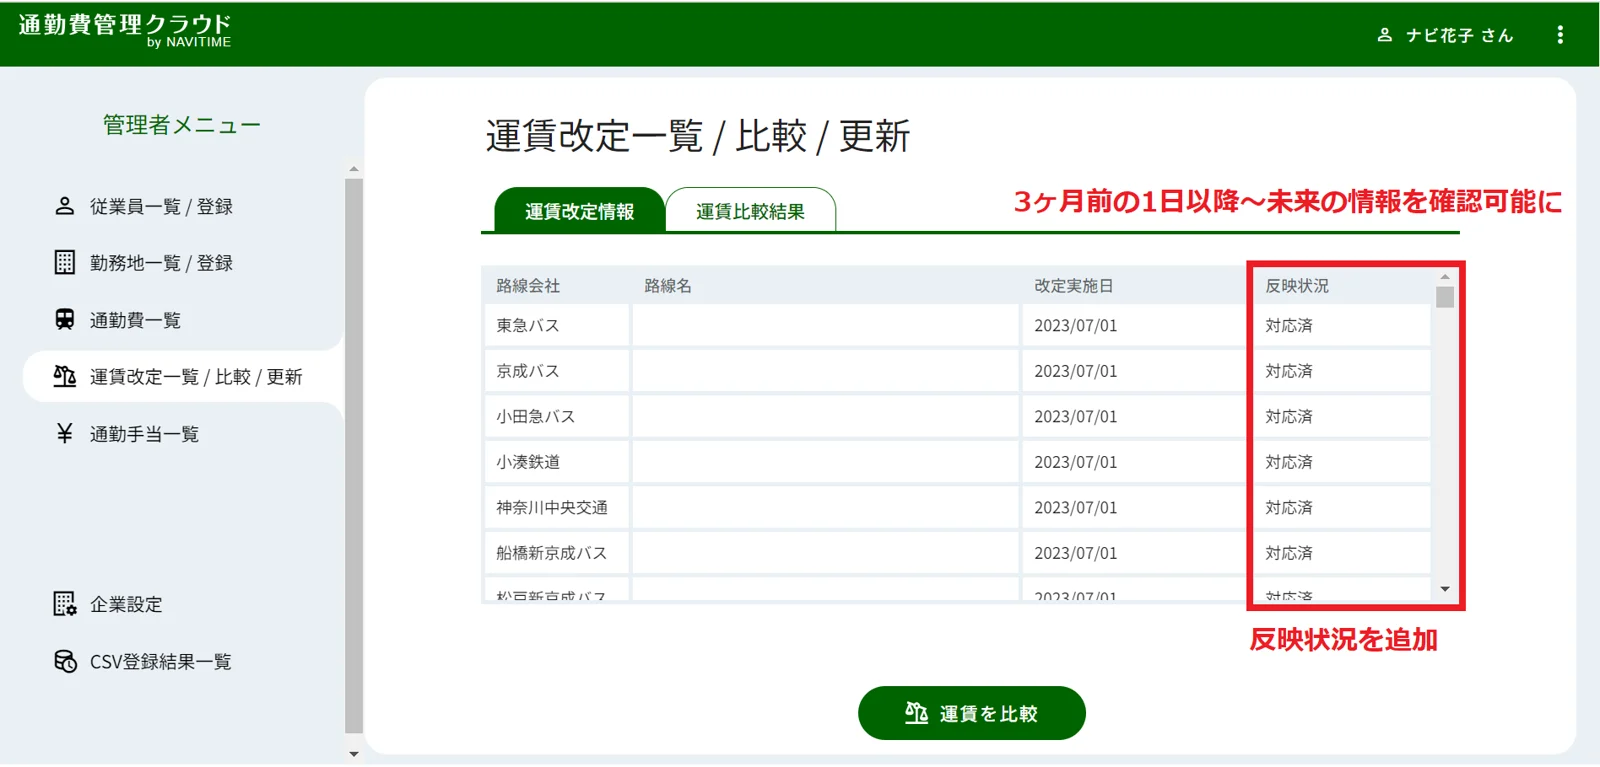Select the 神奈川中央交通 cell
This screenshot has width=1600, height=767.
click(557, 507)
